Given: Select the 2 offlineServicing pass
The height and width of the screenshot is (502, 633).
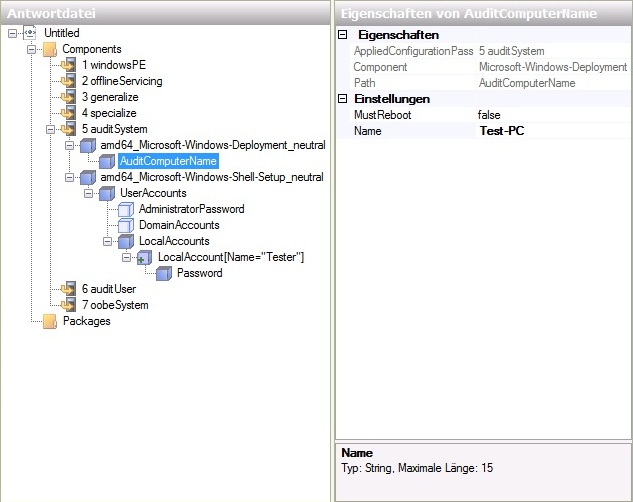Looking at the screenshot, I should [122, 81].
